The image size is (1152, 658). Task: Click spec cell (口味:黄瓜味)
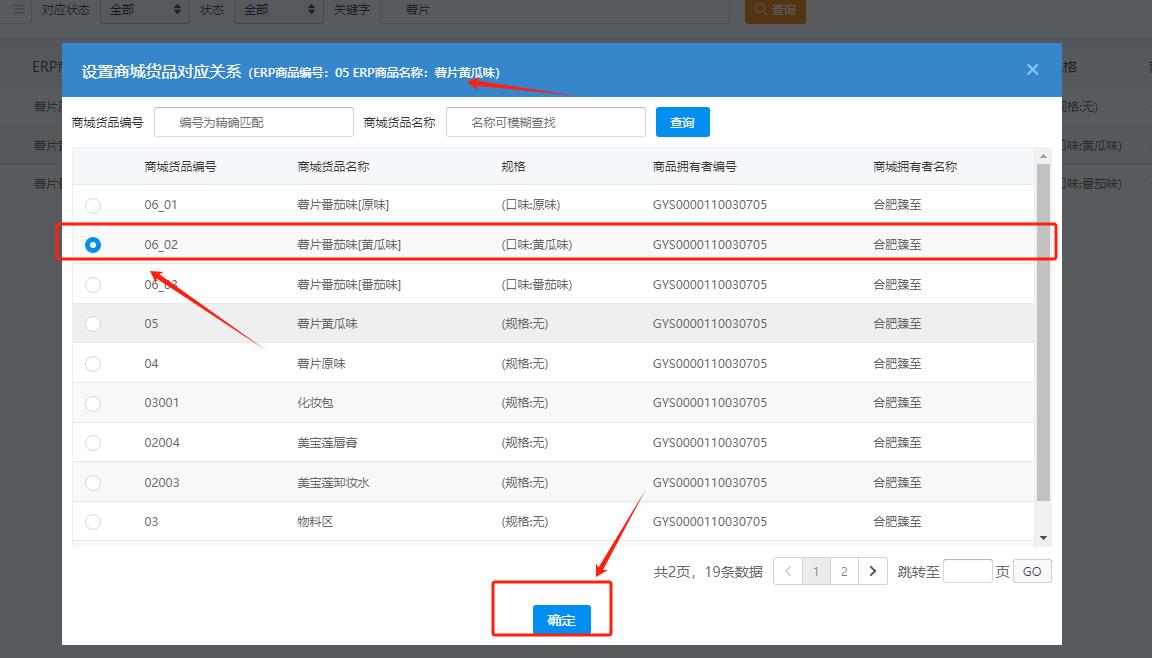click(536, 245)
